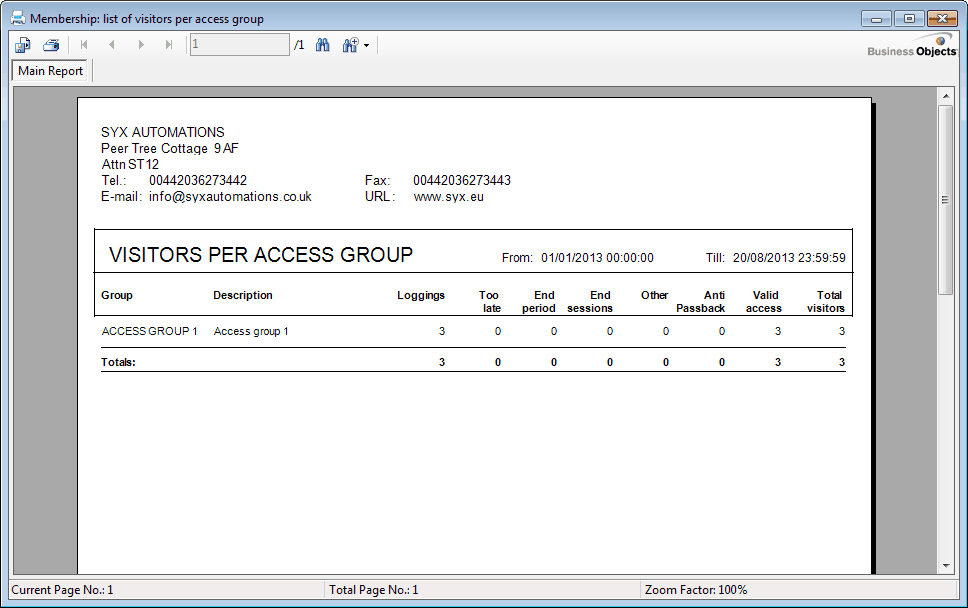This screenshot has height=608, width=968.
Task: Click the Business Objects logo
Action: (911, 47)
